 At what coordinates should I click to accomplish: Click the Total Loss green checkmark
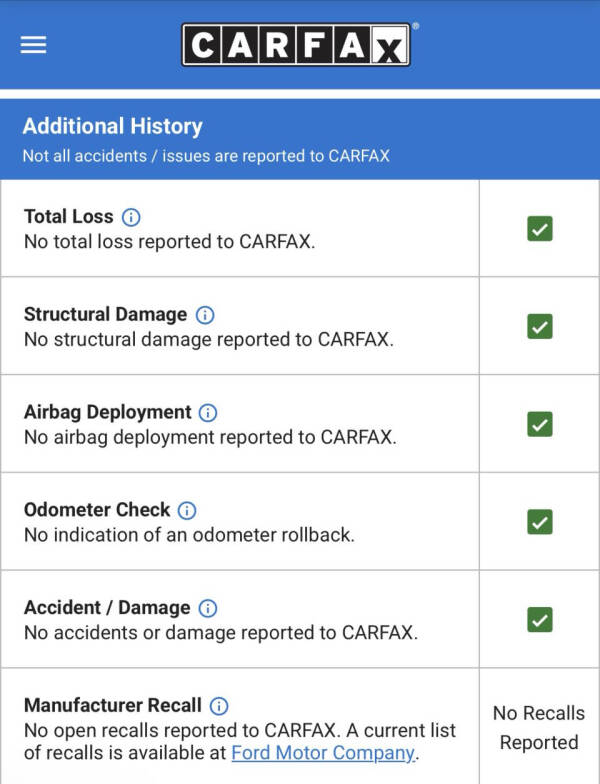click(540, 229)
